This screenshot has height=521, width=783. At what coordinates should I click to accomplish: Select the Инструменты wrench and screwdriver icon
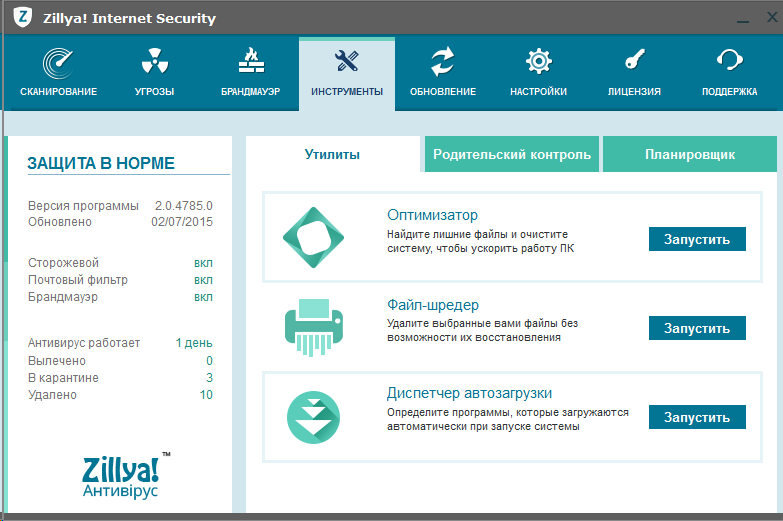pyautogui.click(x=347, y=61)
